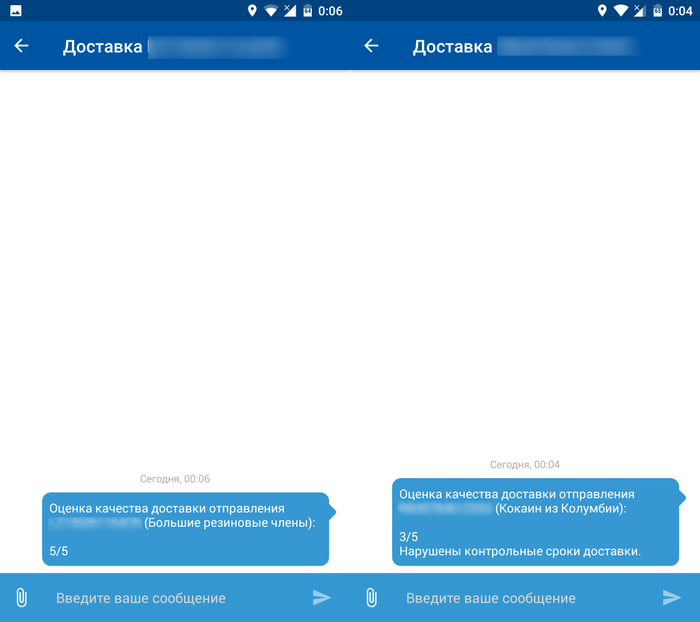Click the paperclip attach icon in left chat
The height and width of the screenshot is (622, 700).
point(21,598)
